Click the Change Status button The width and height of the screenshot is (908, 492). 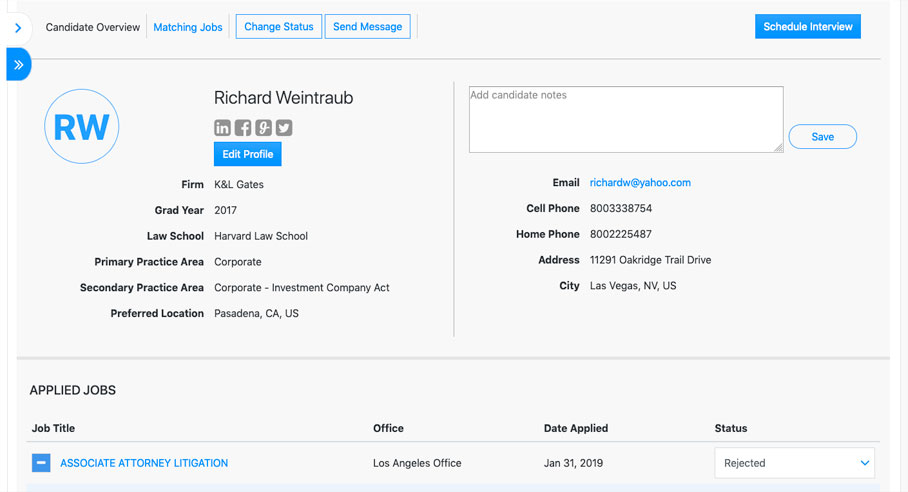(x=278, y=27)
